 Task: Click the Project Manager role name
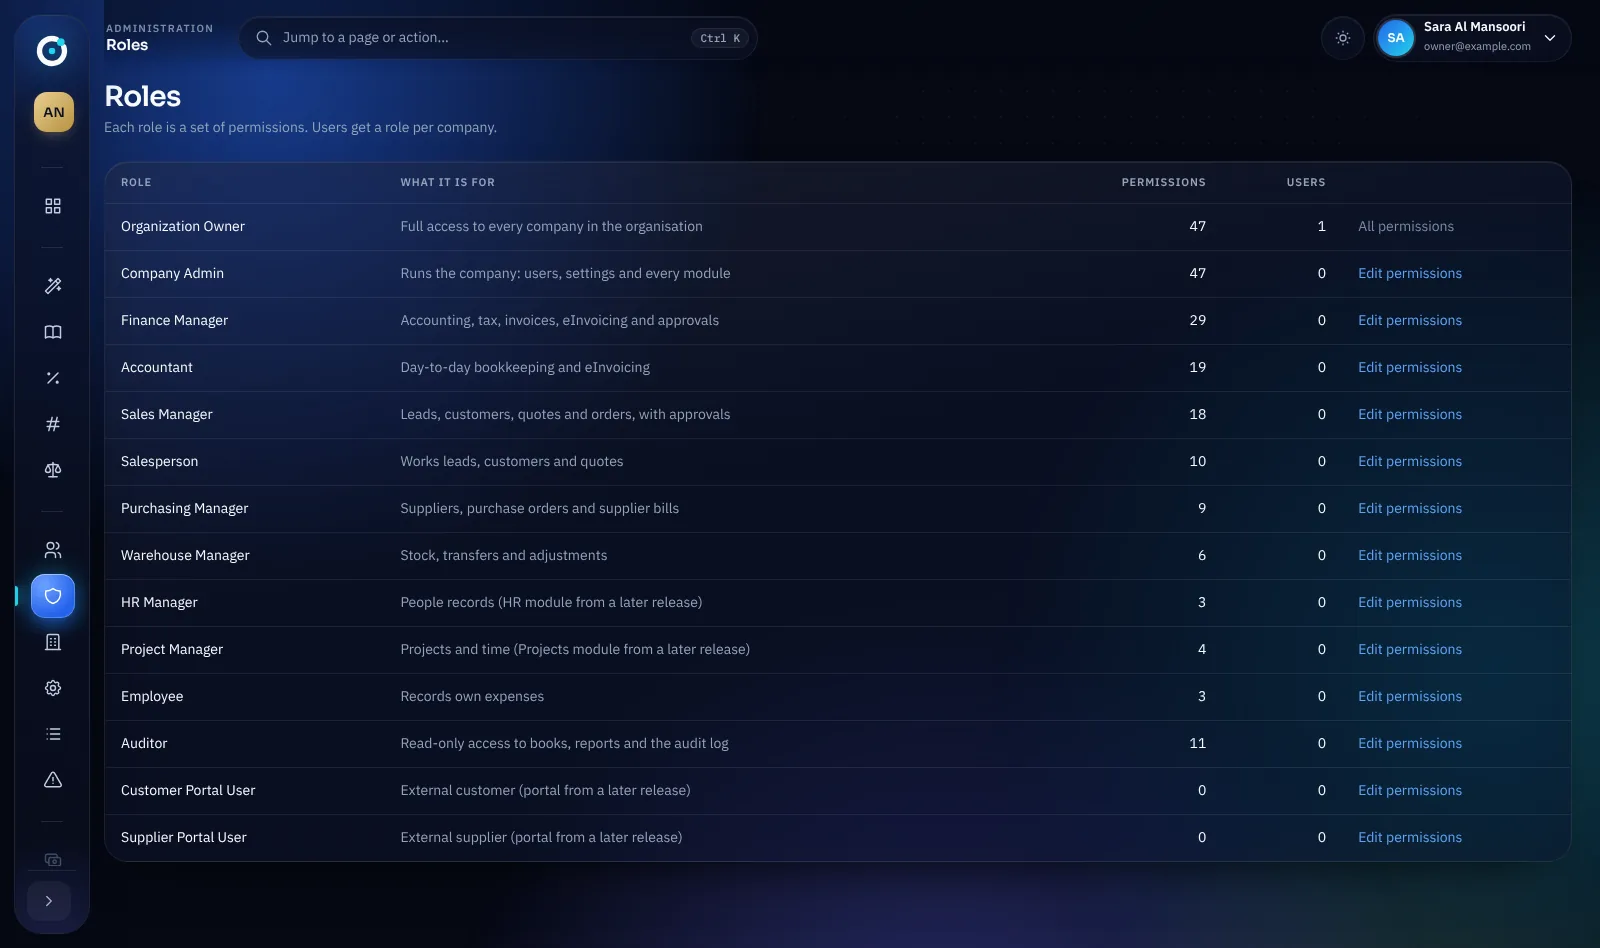point(172,649)
